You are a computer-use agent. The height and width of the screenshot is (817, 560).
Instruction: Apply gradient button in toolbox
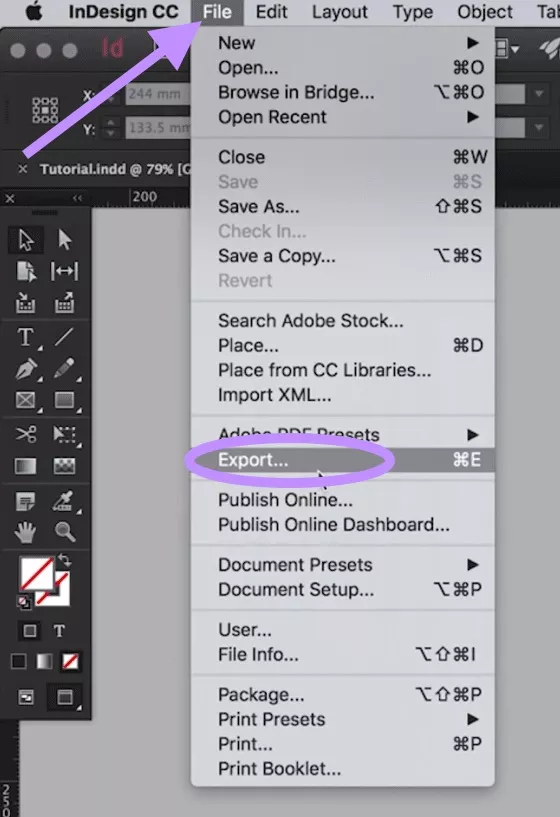(x=44, y=662)
